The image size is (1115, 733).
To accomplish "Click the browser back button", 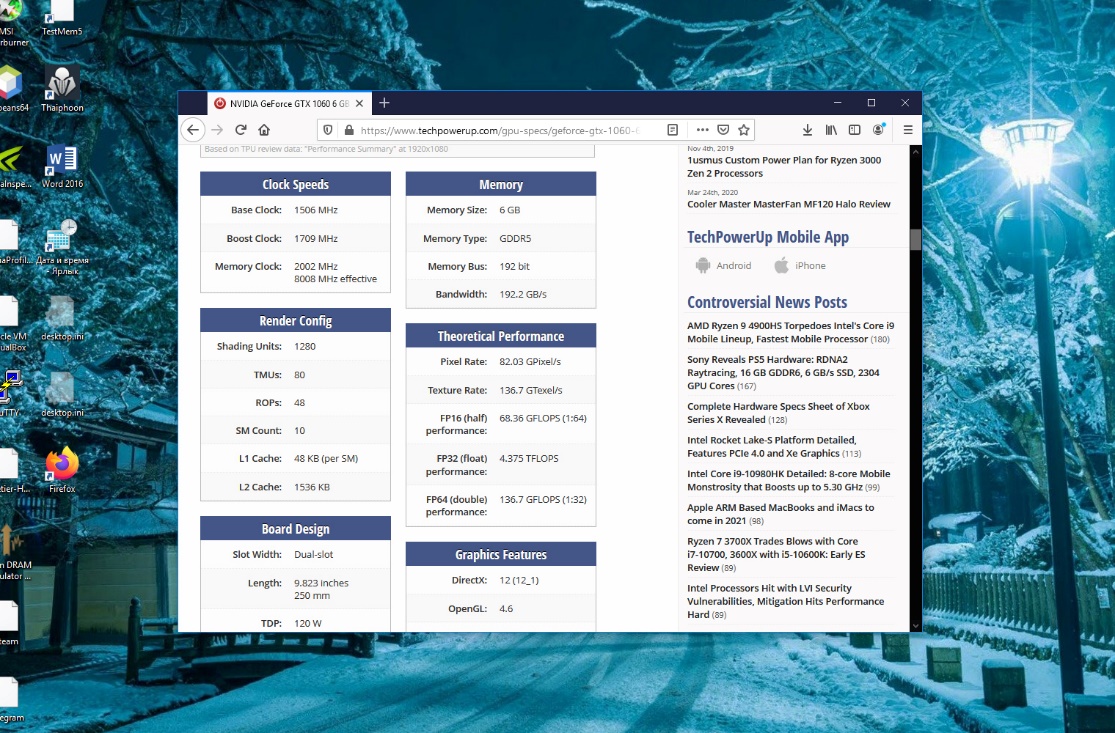I will 193,130.
